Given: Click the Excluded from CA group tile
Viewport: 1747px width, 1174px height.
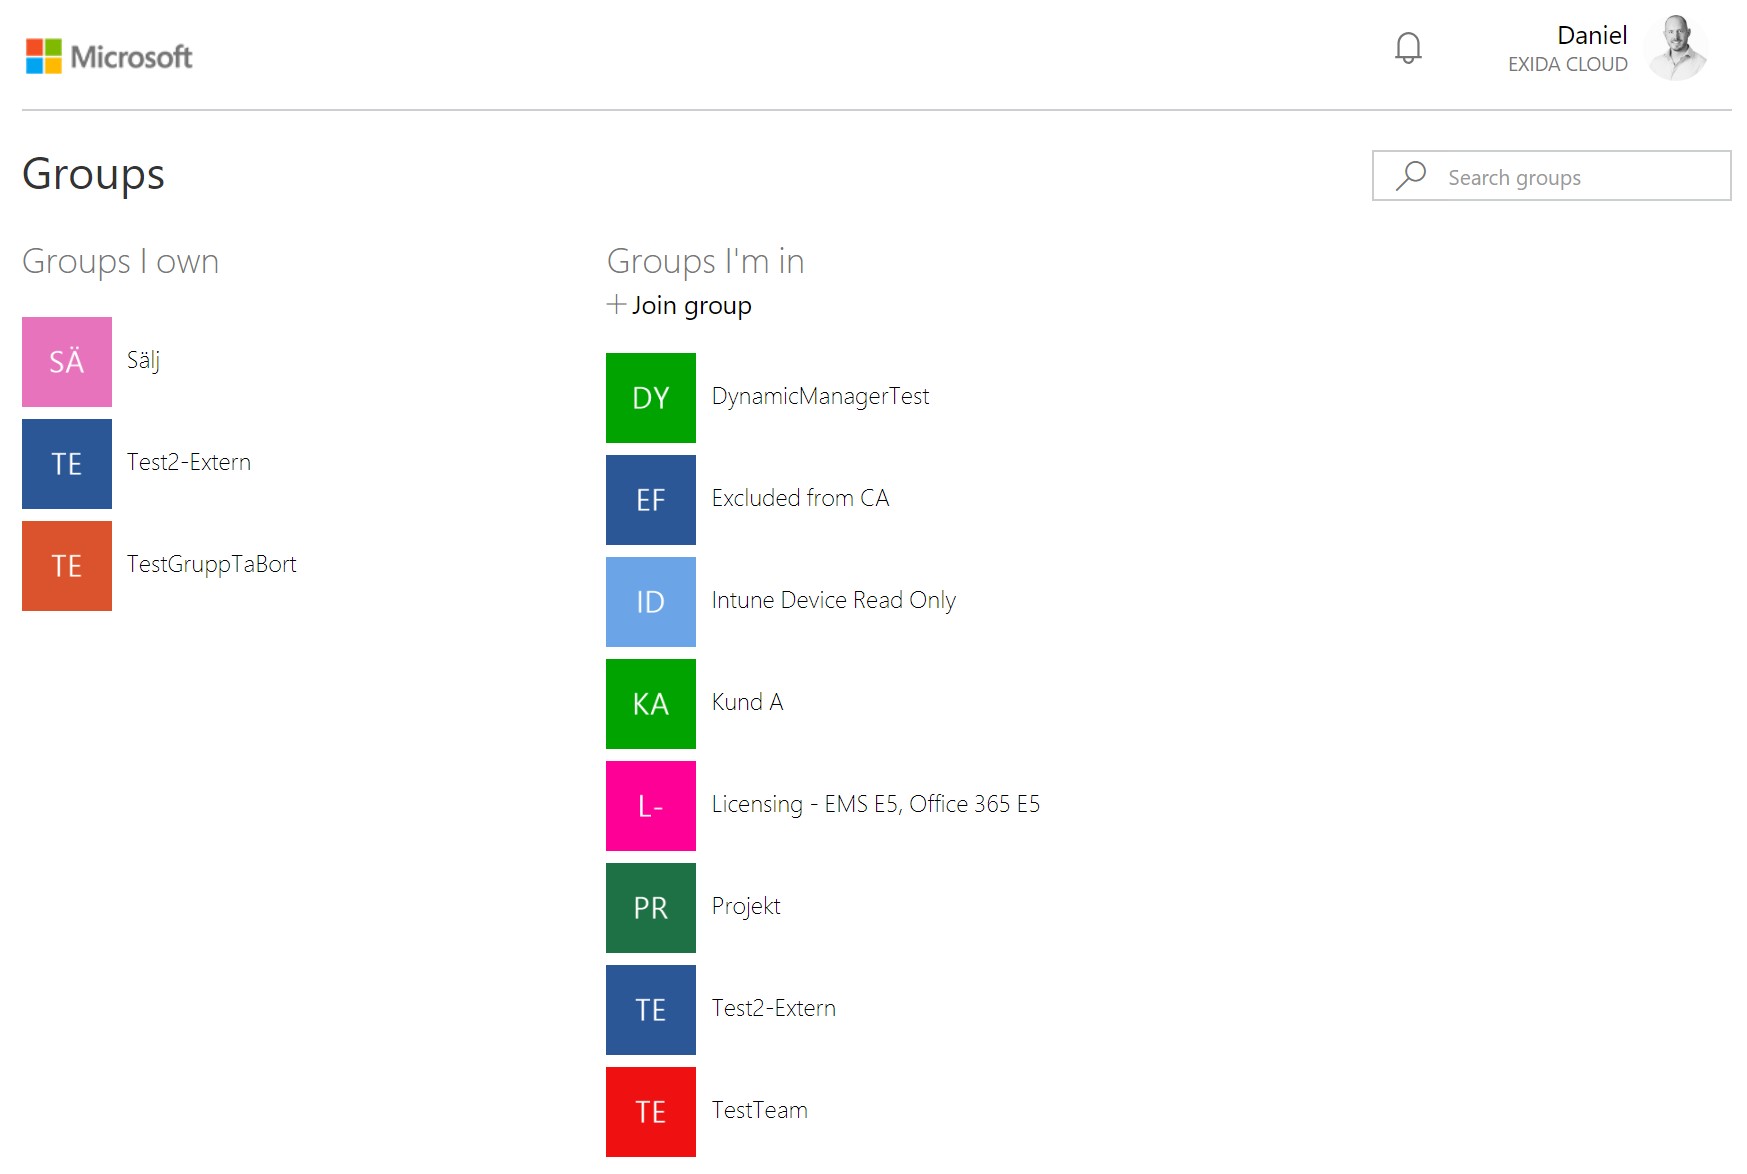Looking at the screenshot, I should point(650,500).
